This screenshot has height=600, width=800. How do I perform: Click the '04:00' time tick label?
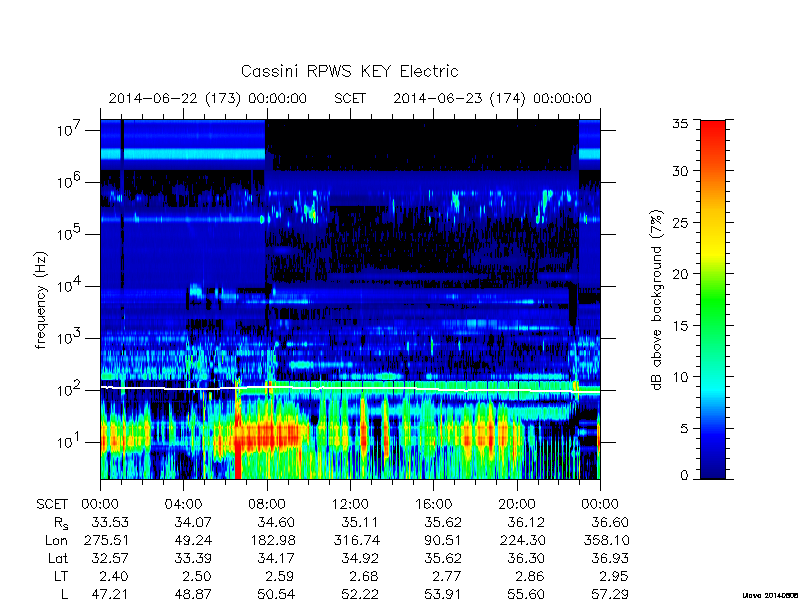(183, 504)
